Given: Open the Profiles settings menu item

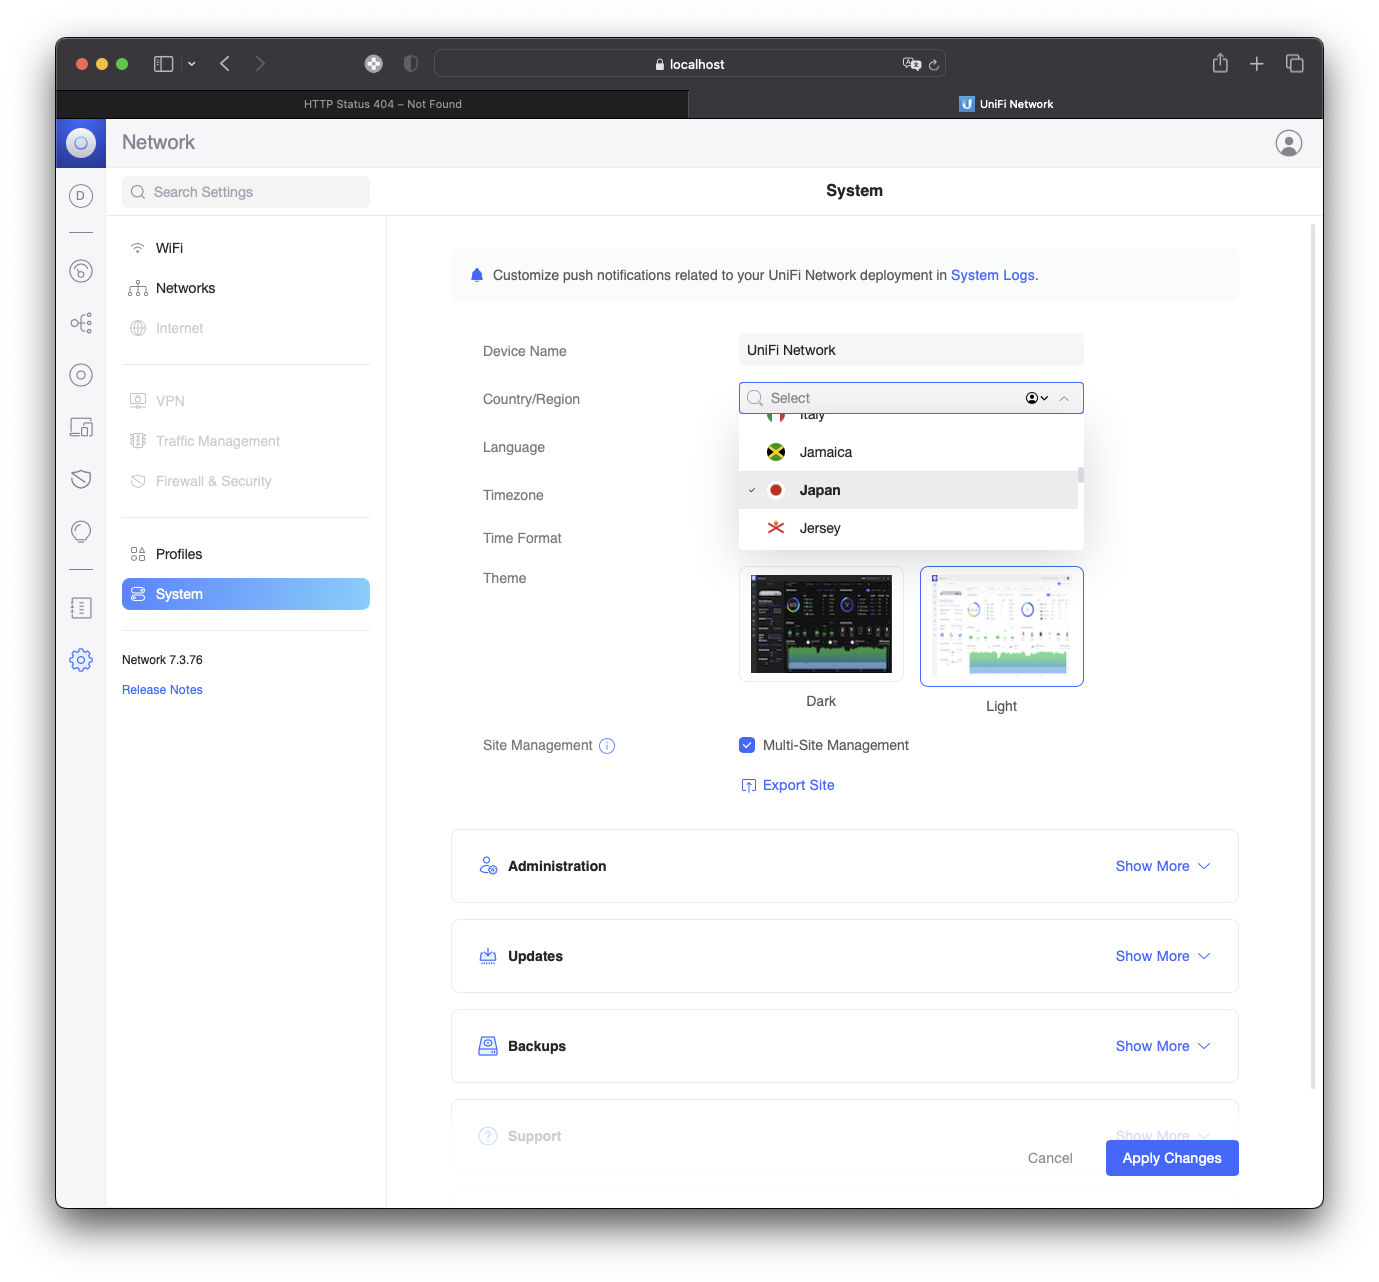Looking at the screenshot, I should coord(246,554).
